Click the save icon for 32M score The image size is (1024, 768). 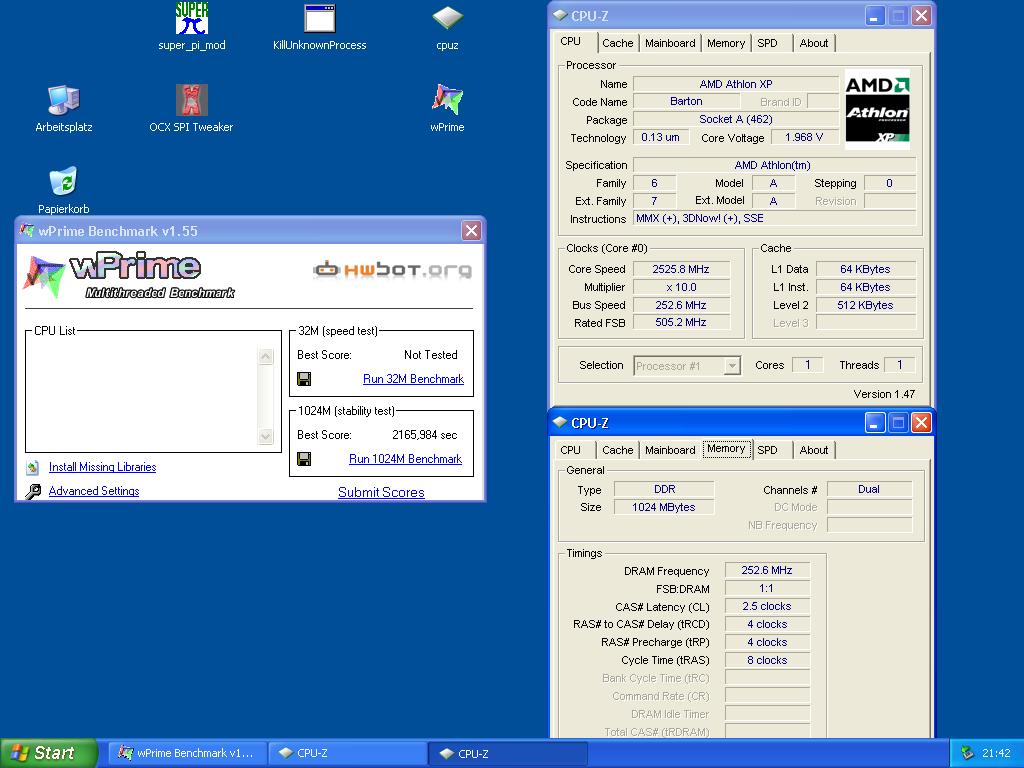(304, 379)
